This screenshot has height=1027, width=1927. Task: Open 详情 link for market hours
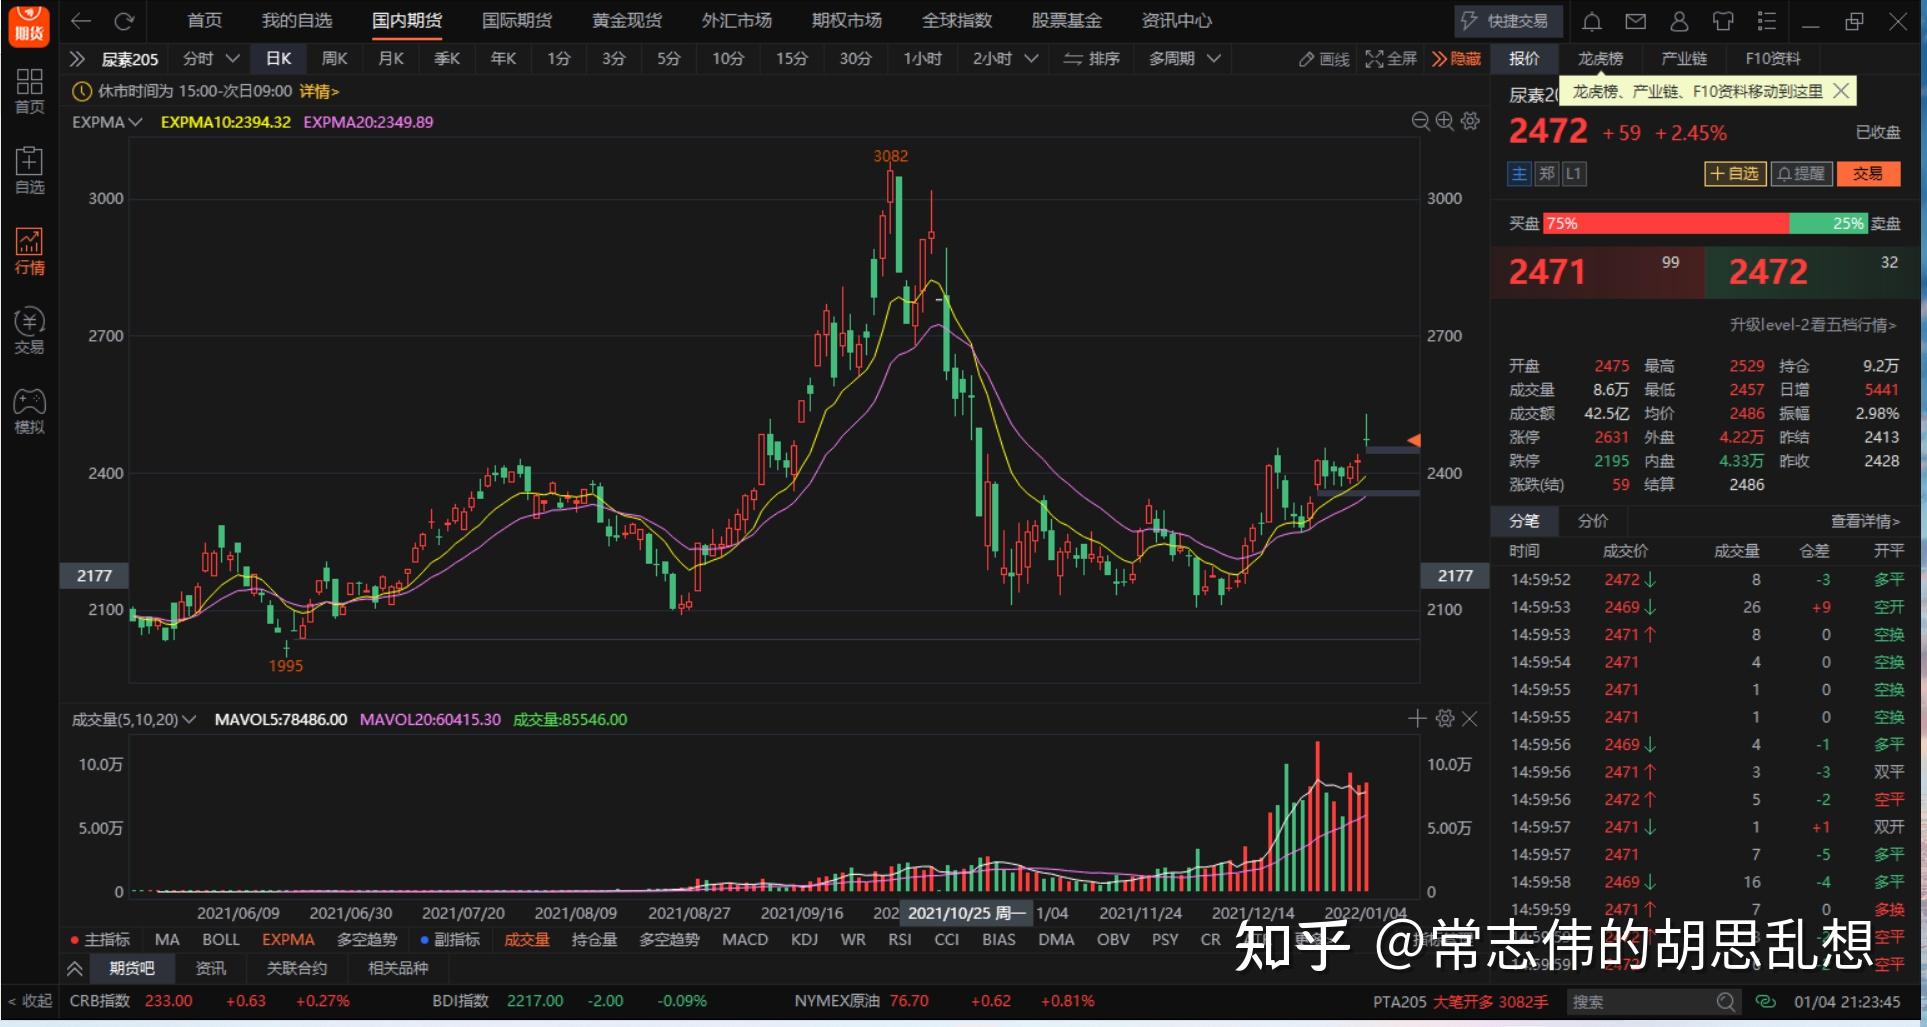click(x=319, y=91)
